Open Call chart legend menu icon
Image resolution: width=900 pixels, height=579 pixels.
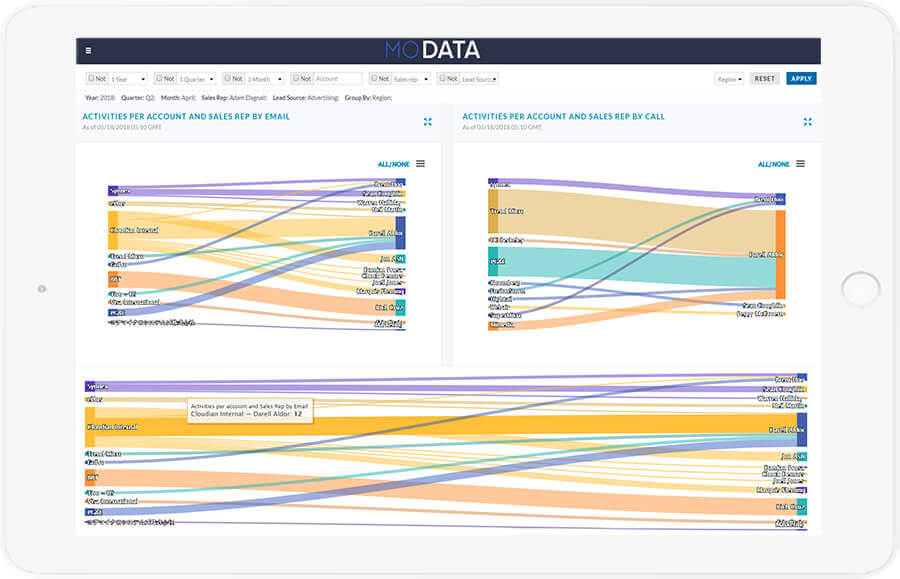[x=800, y=164]
